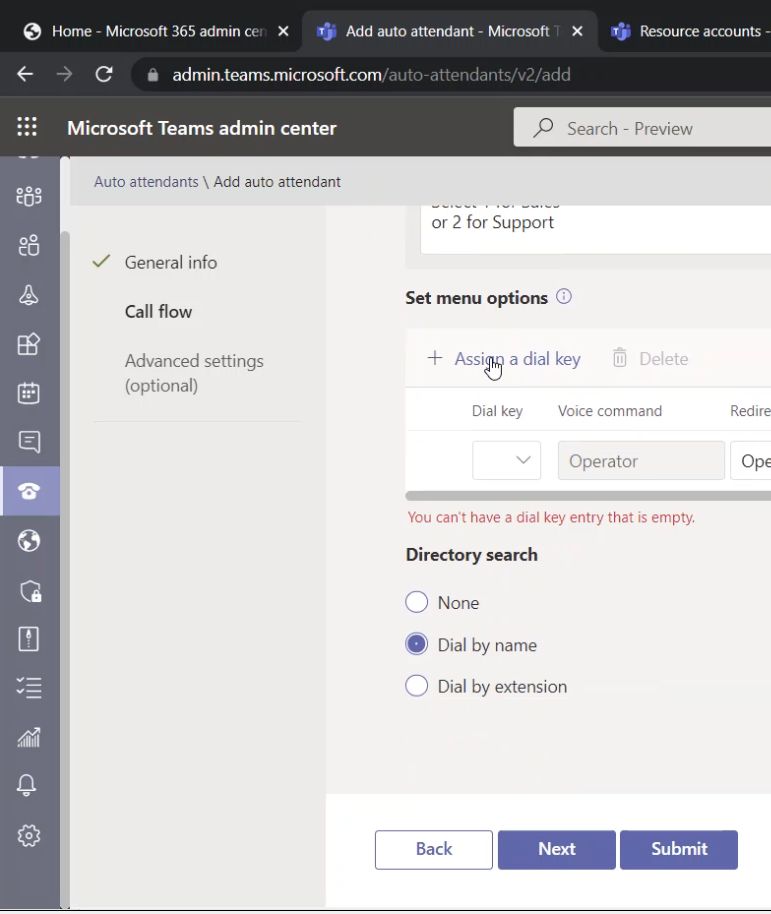
Task: Open the app launcher waffle icon
Action: (x=27, y=128)
